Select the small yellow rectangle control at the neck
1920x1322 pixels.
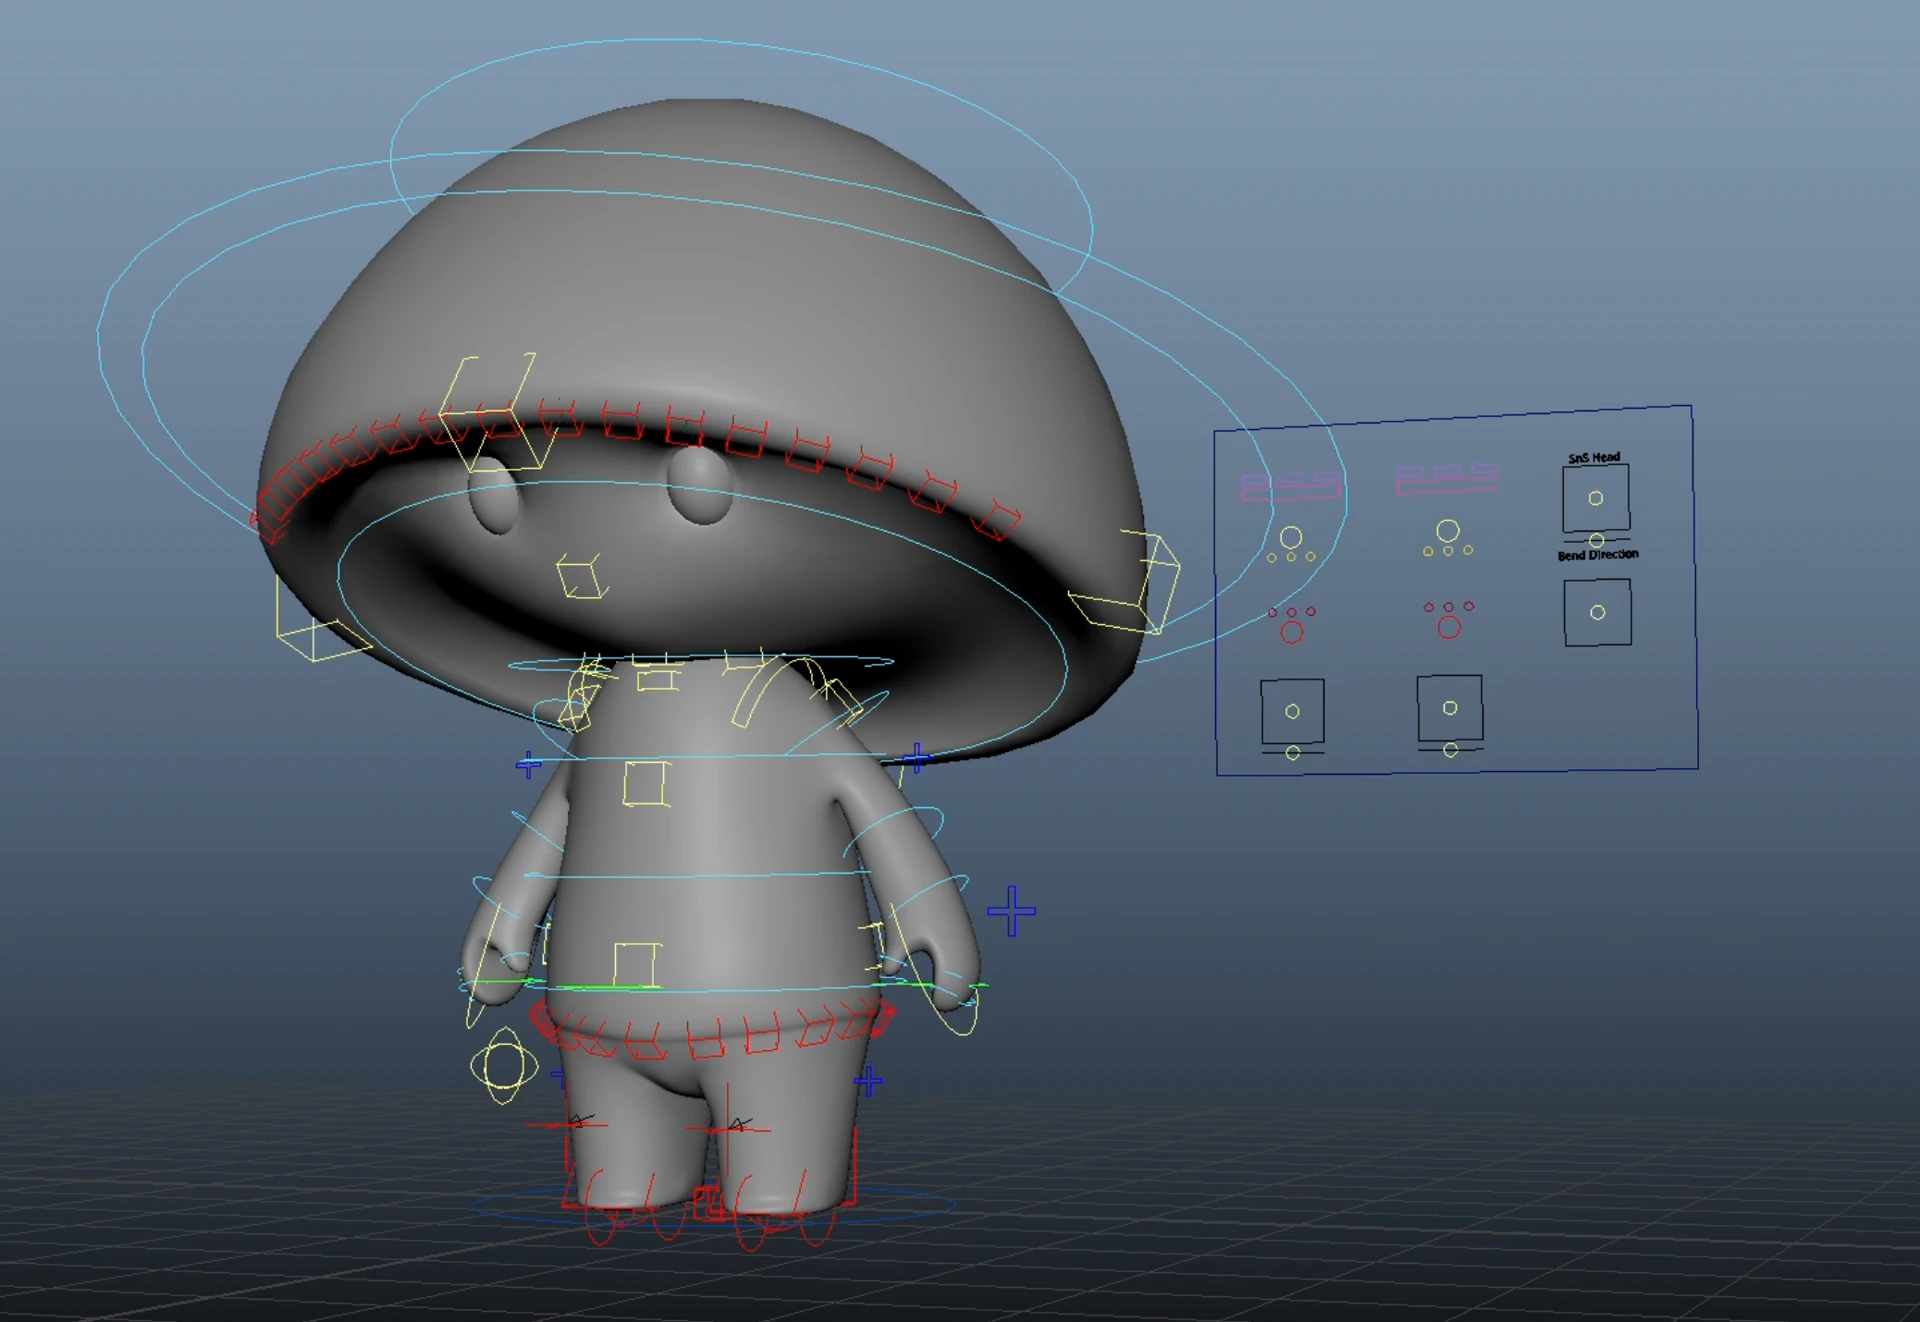tap(657, 680)
